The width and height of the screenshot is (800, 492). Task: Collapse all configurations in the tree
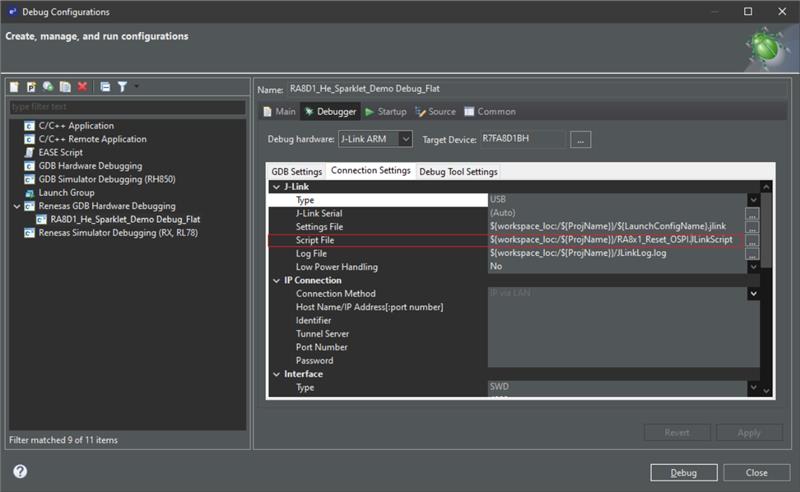105,88
